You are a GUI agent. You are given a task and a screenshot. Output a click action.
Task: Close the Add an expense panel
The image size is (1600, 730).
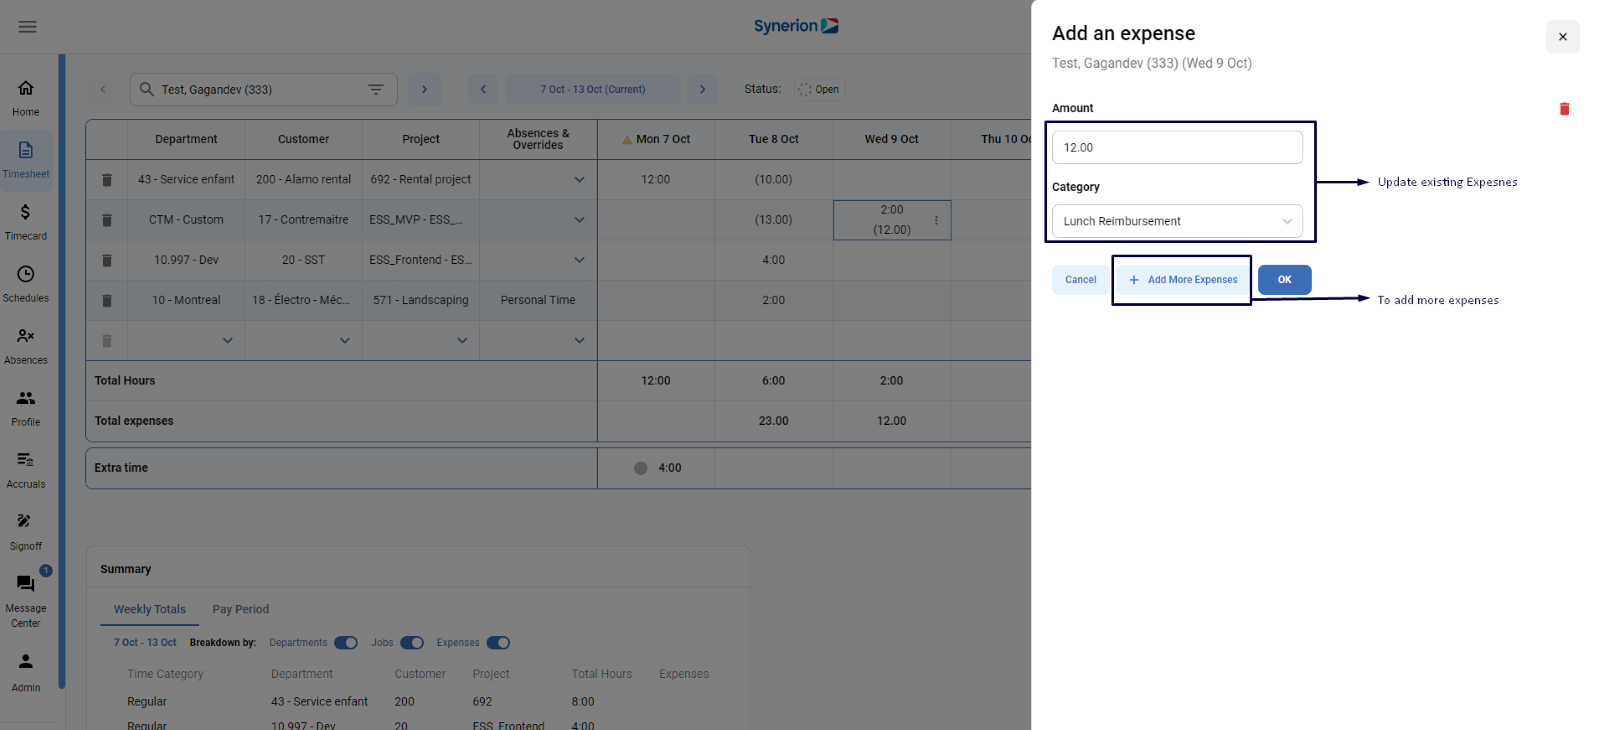pyautogui.click(x=1563, y=37)
